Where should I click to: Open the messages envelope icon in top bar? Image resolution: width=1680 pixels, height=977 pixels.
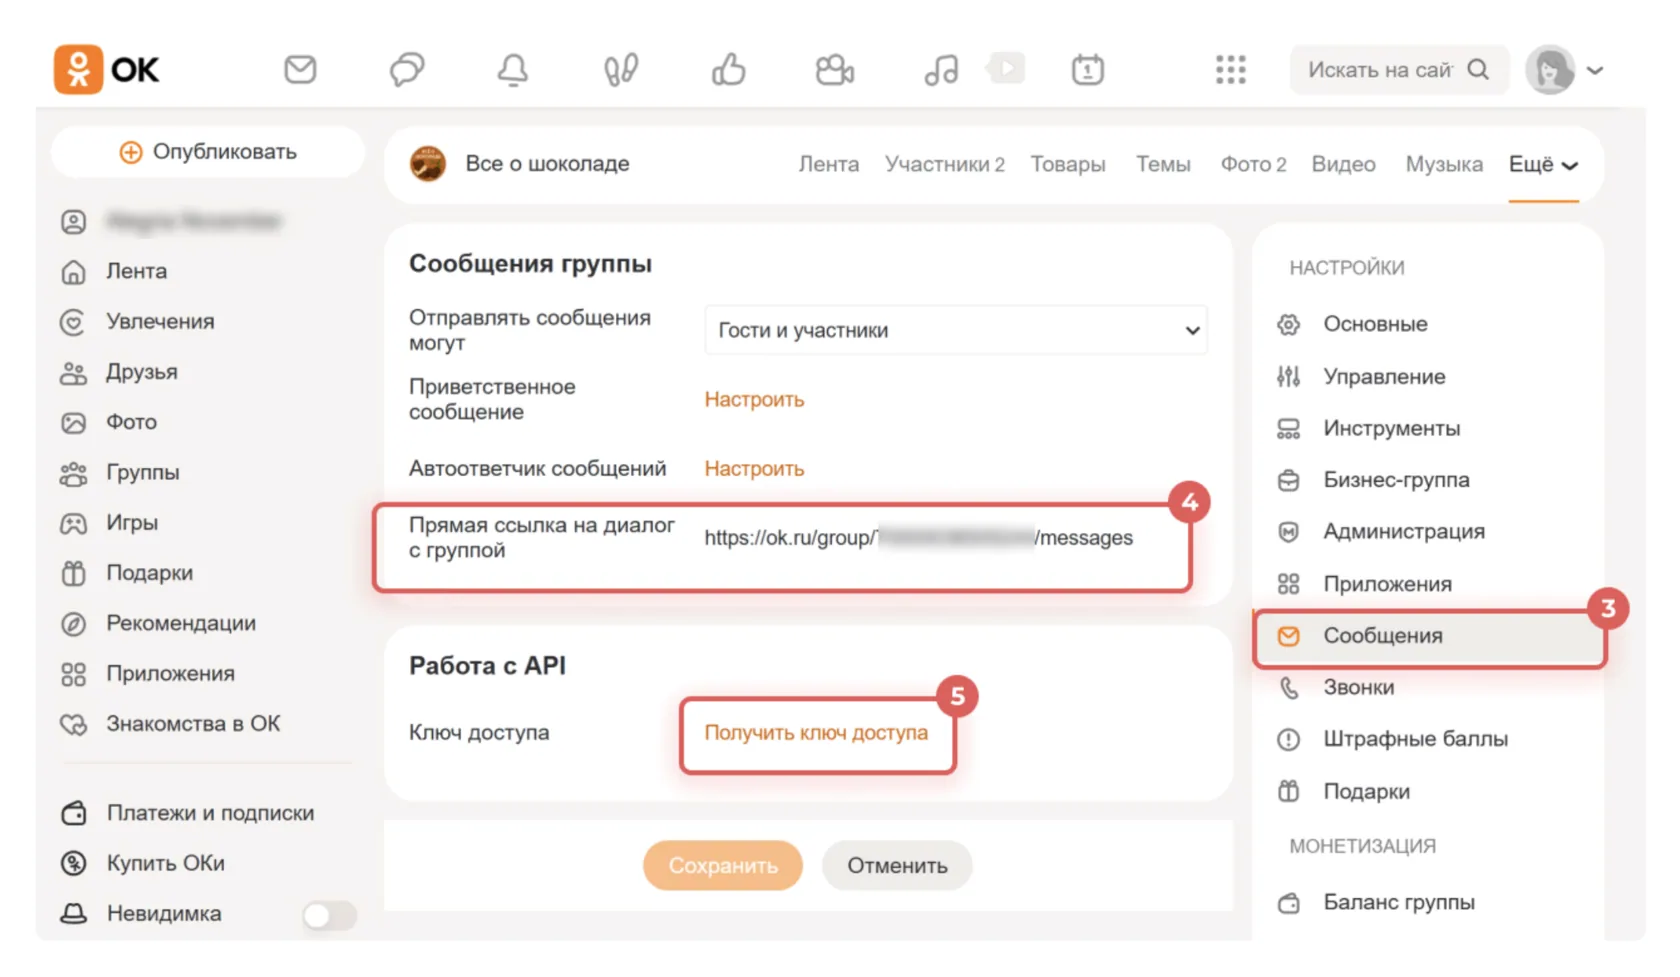pos(300,69)
